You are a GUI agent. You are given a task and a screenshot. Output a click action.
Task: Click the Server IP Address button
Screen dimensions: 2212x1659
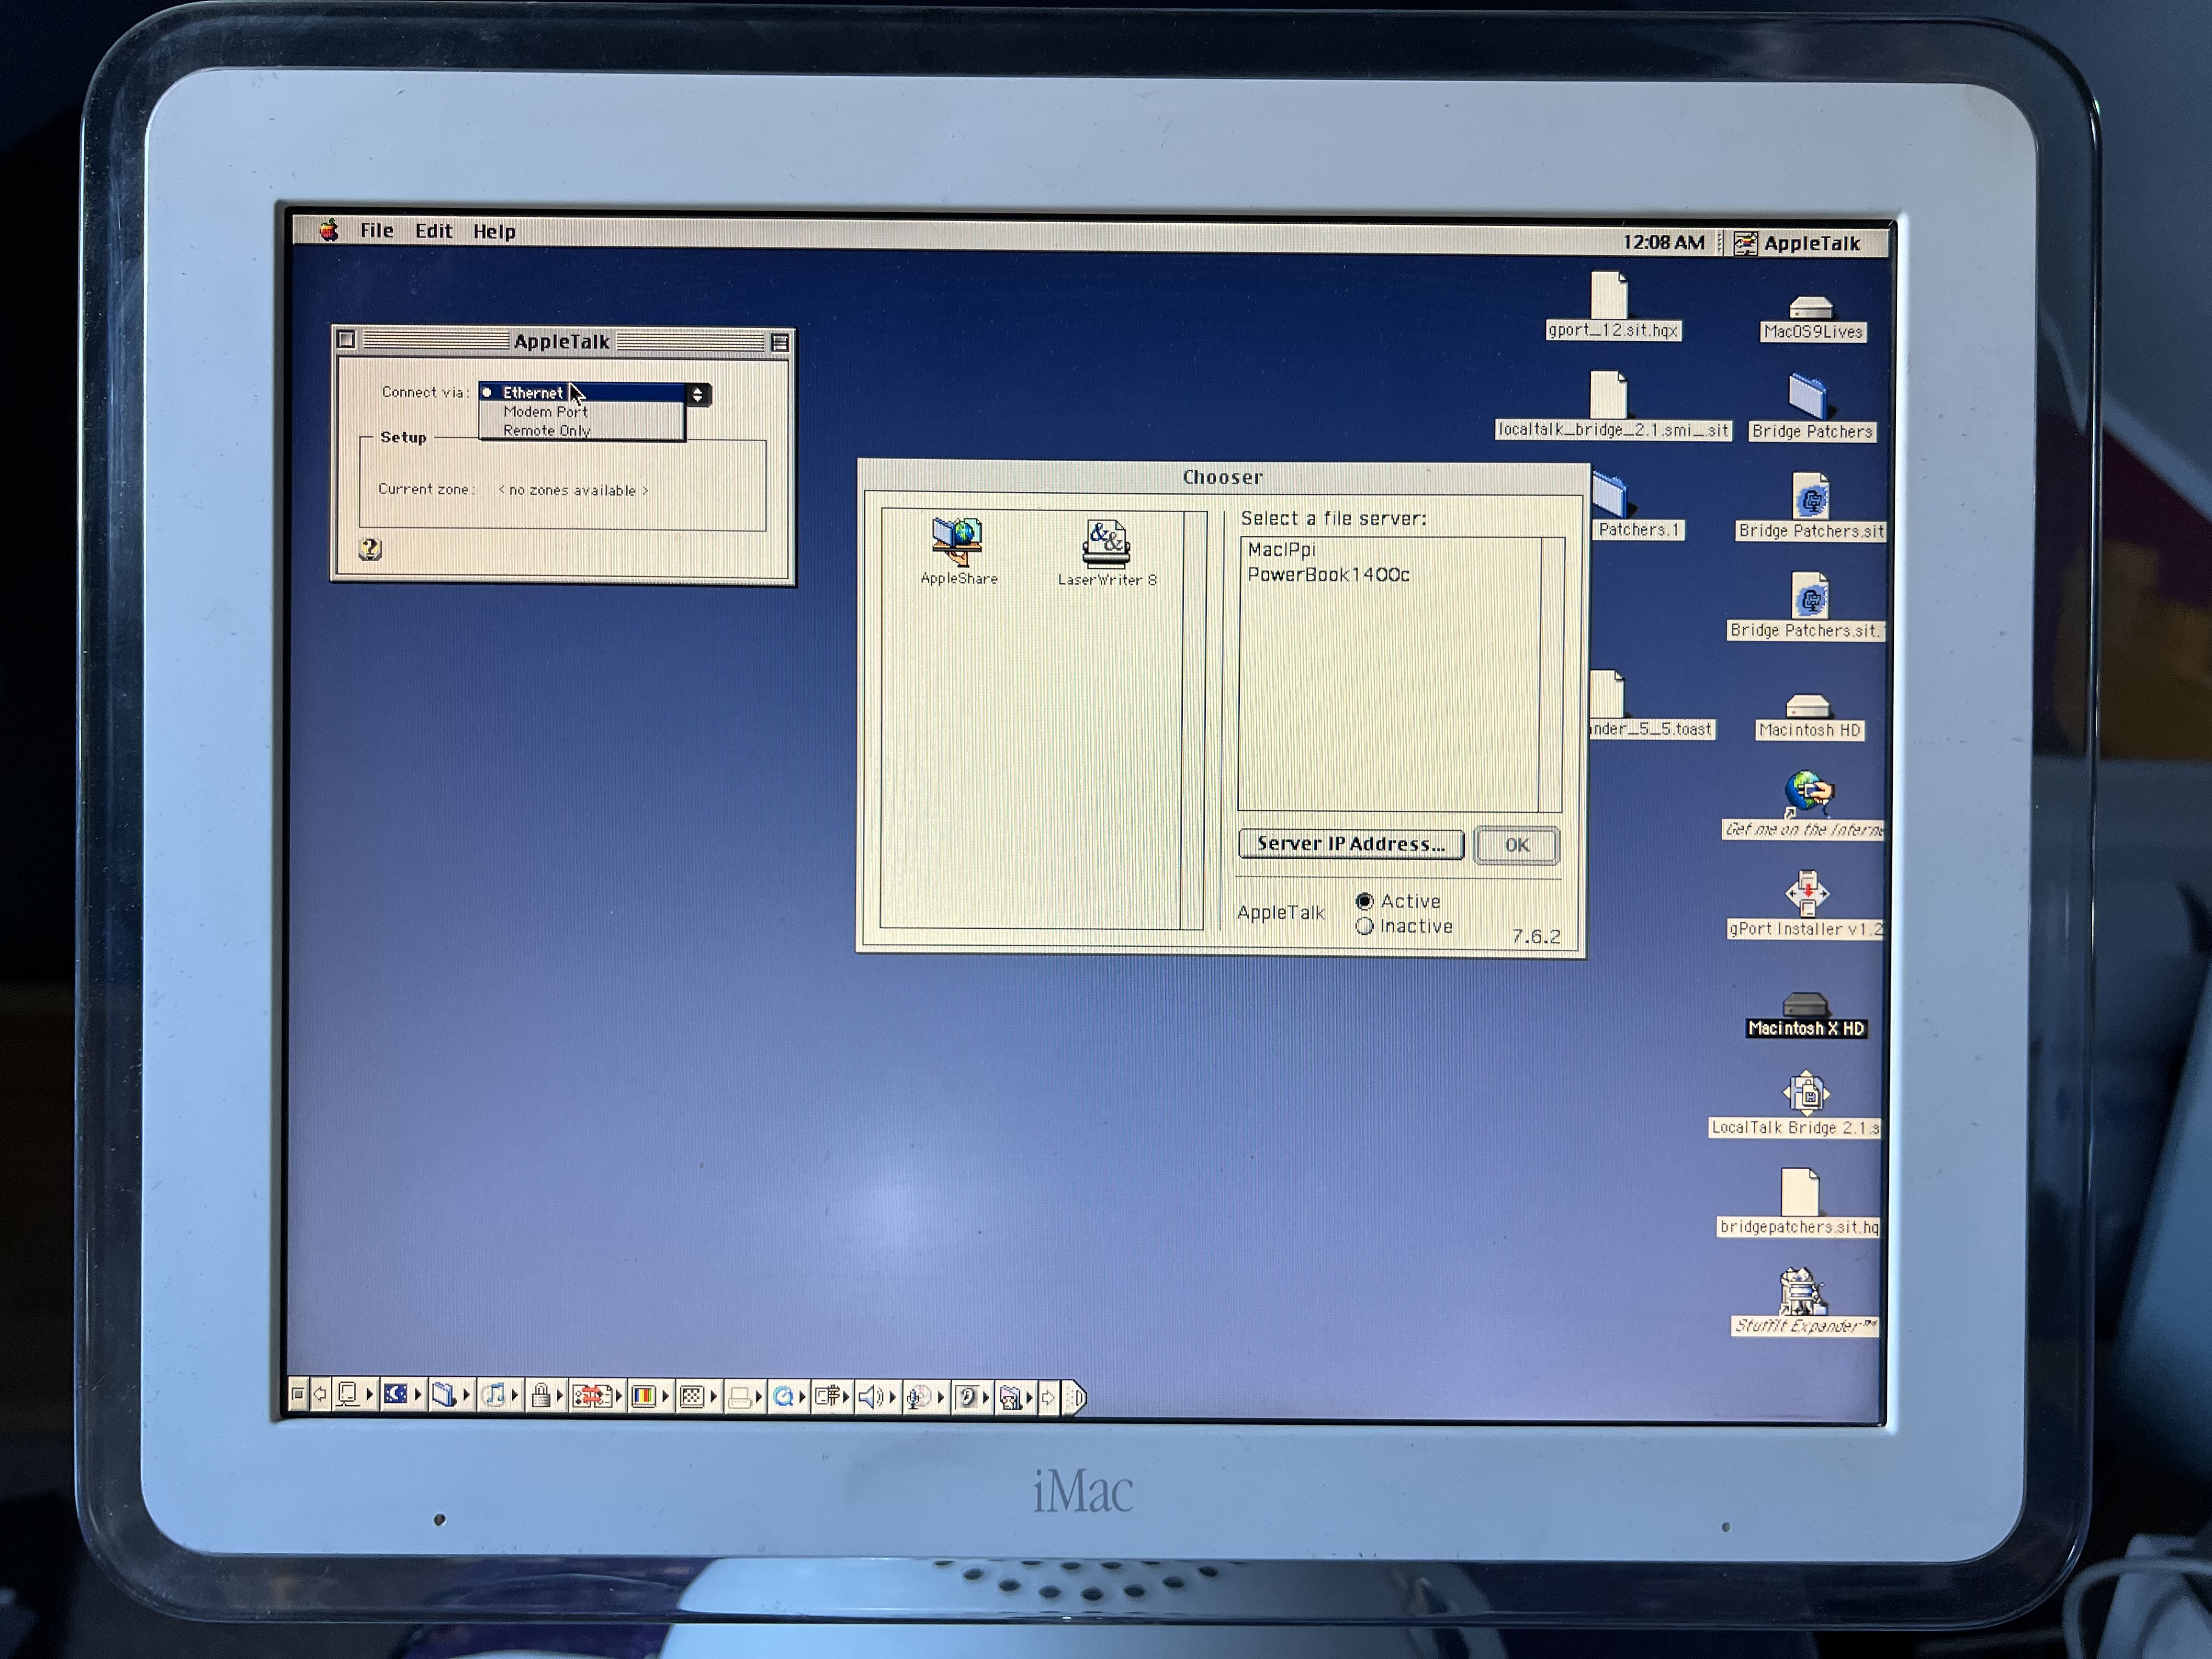point(1350,844)
